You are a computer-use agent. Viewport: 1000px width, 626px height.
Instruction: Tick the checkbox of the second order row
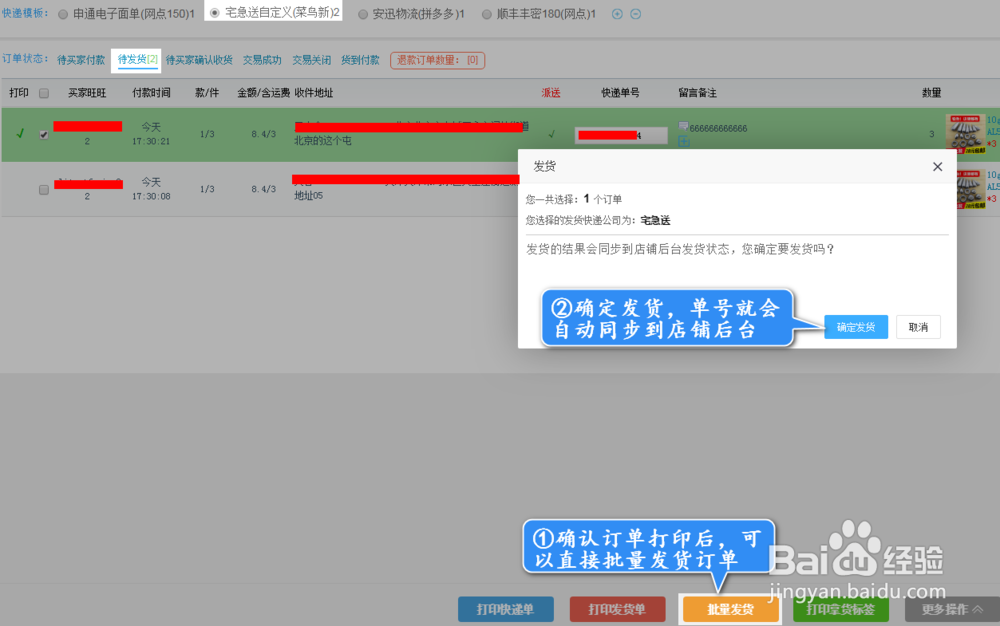[x=42, y=190]
